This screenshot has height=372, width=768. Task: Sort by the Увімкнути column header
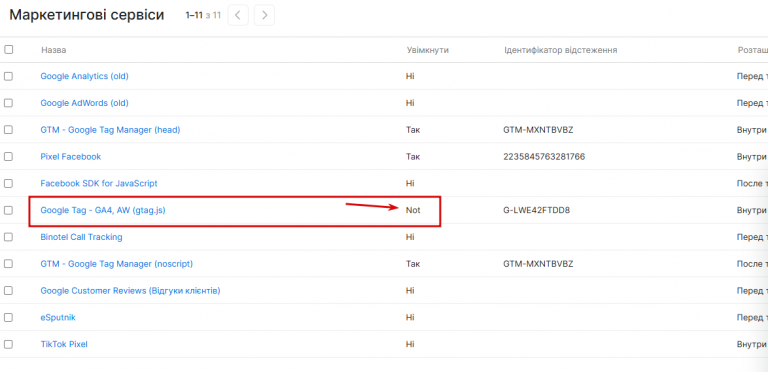pos(428,50)
